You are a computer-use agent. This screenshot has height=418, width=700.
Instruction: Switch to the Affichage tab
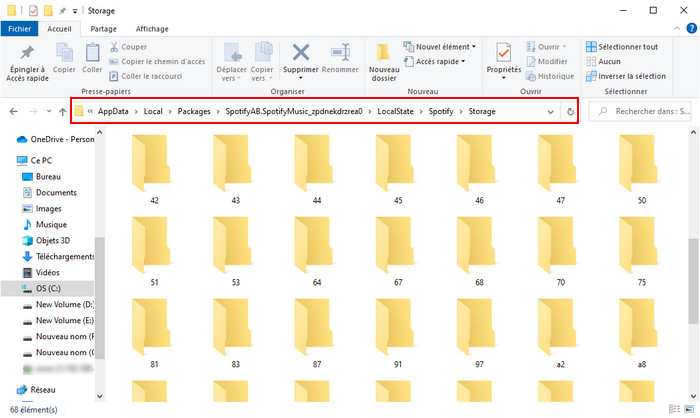click(x=152, y=29)
